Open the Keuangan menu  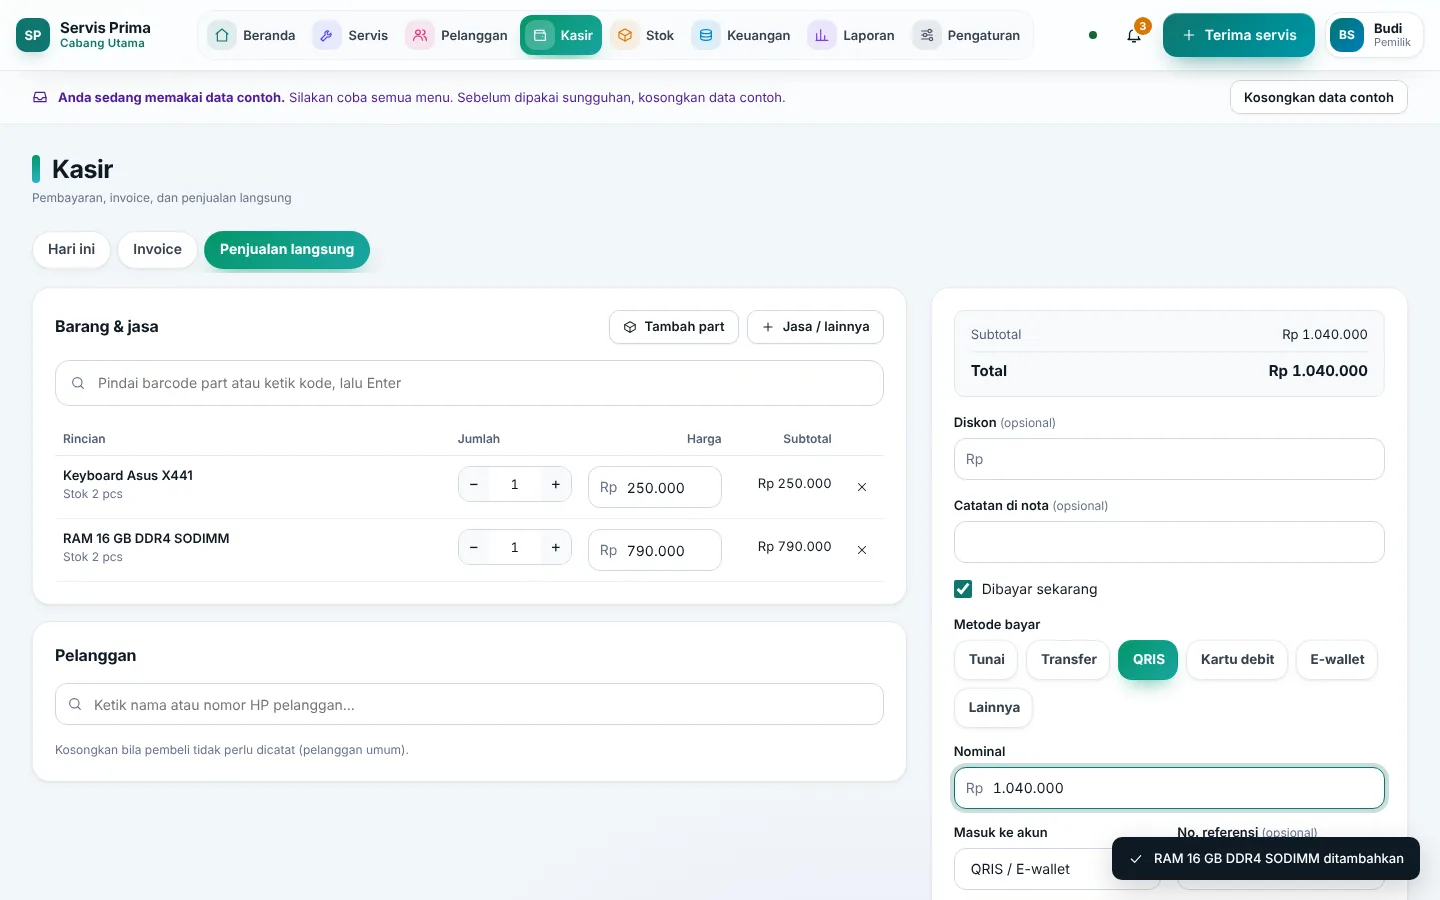pyautogui.click(x=743, y=35)
